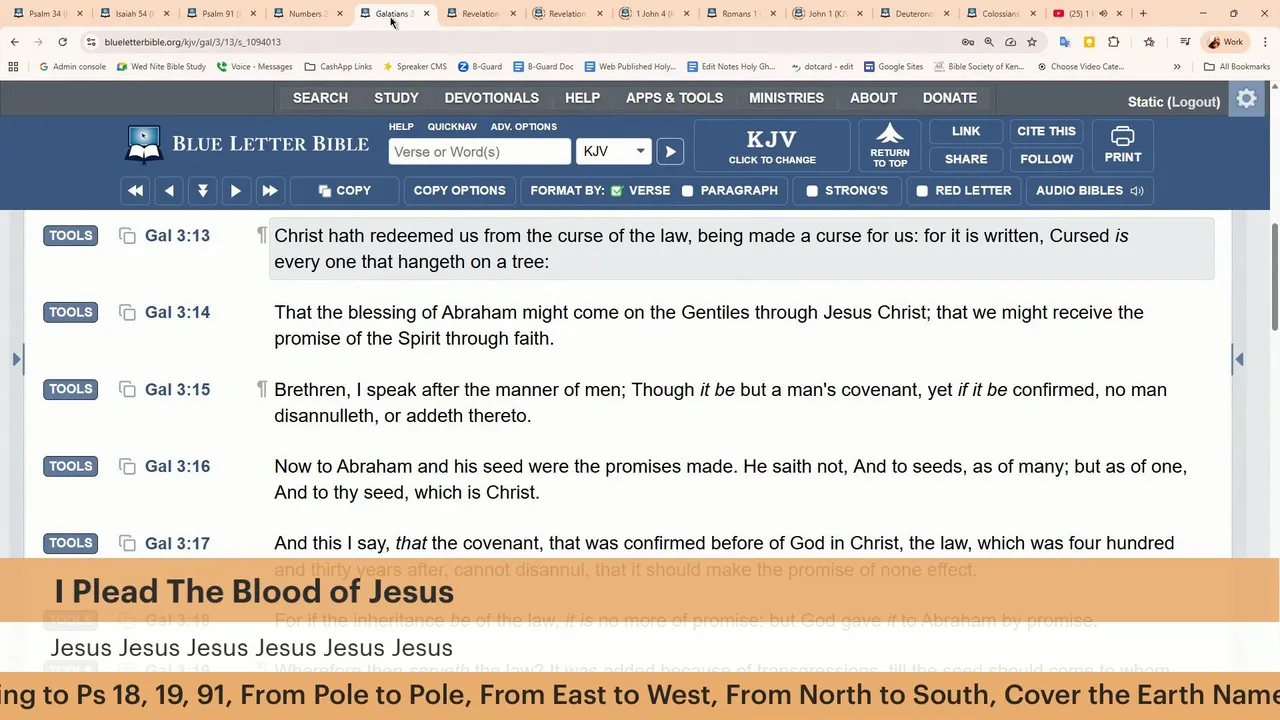Click QUICKNAV link
1280x720 pixels.
coord(452,127)
